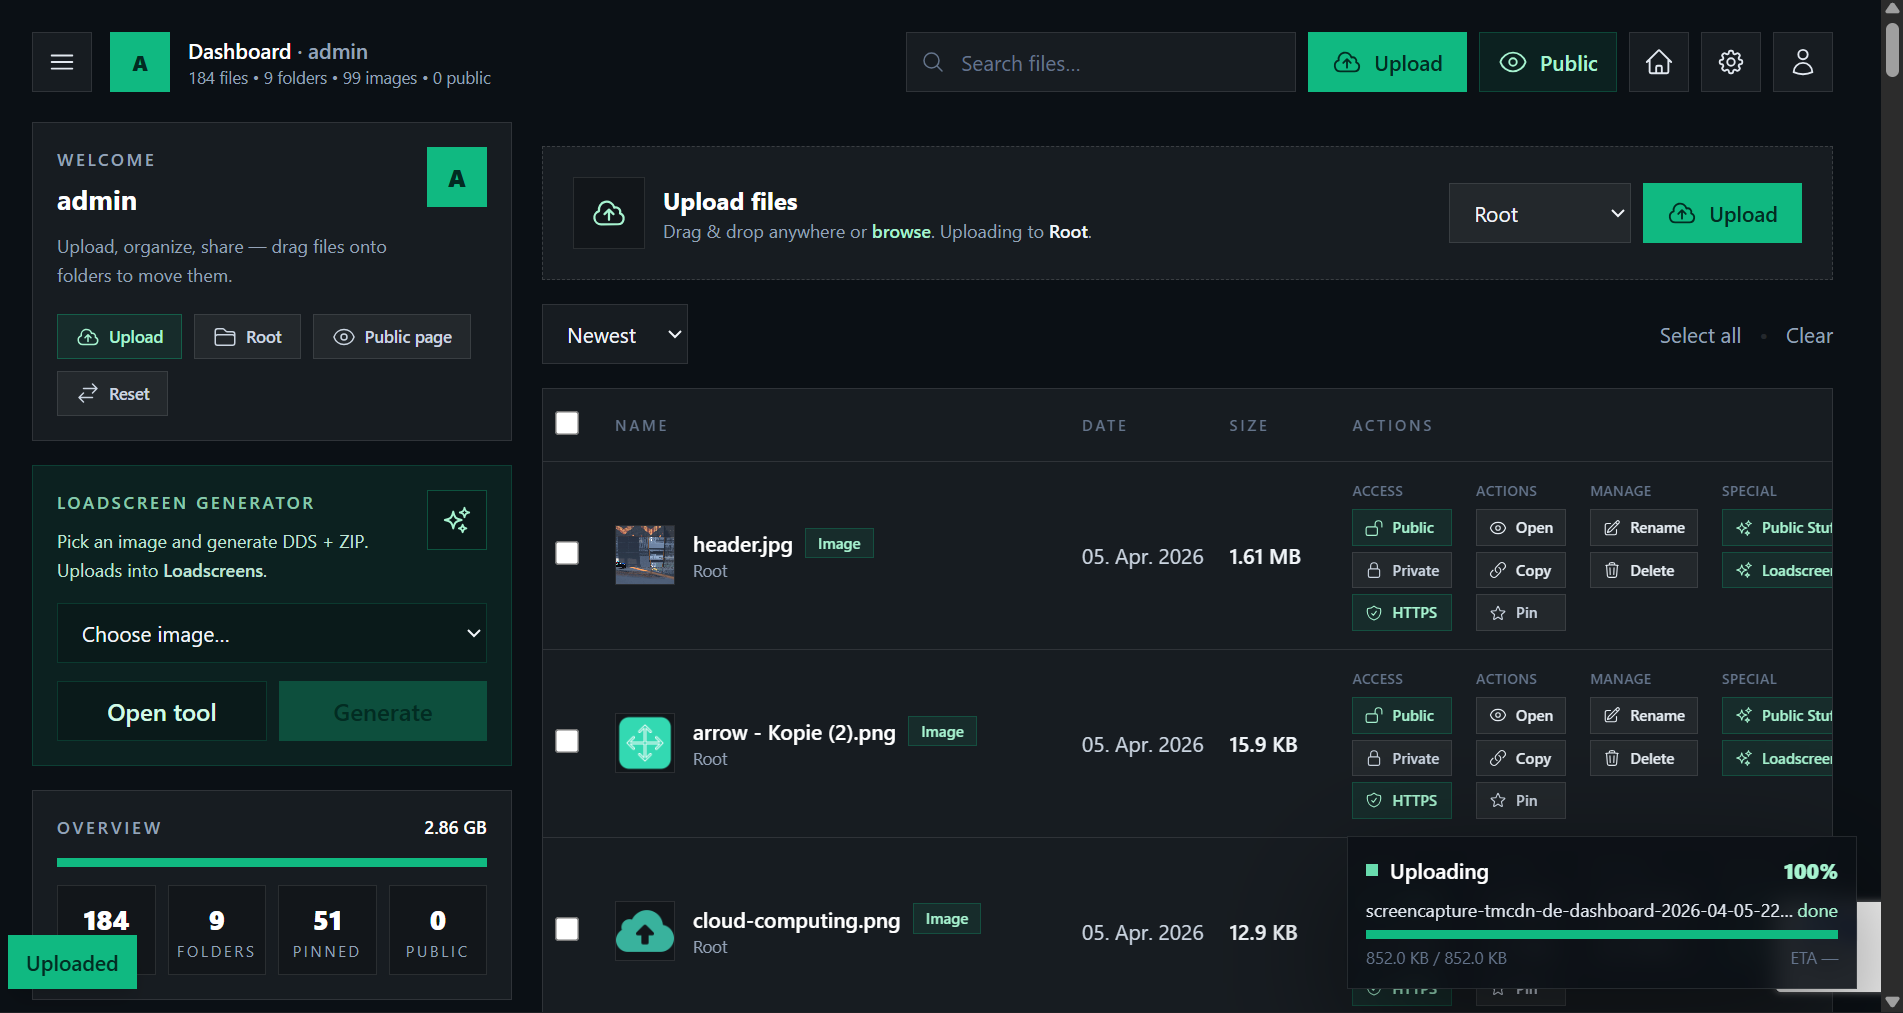Screen dimensions: 1903x1013
Task: Select the cloud-computing.png checkbox
Action: (567, 929)
